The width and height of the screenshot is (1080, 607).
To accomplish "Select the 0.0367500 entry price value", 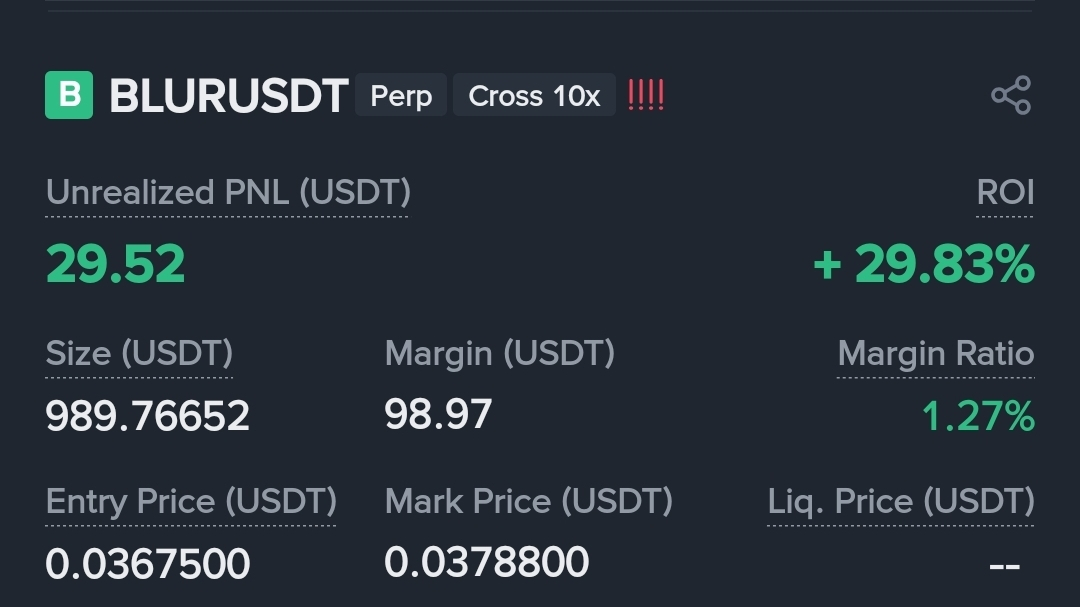I will pos(147,564).
